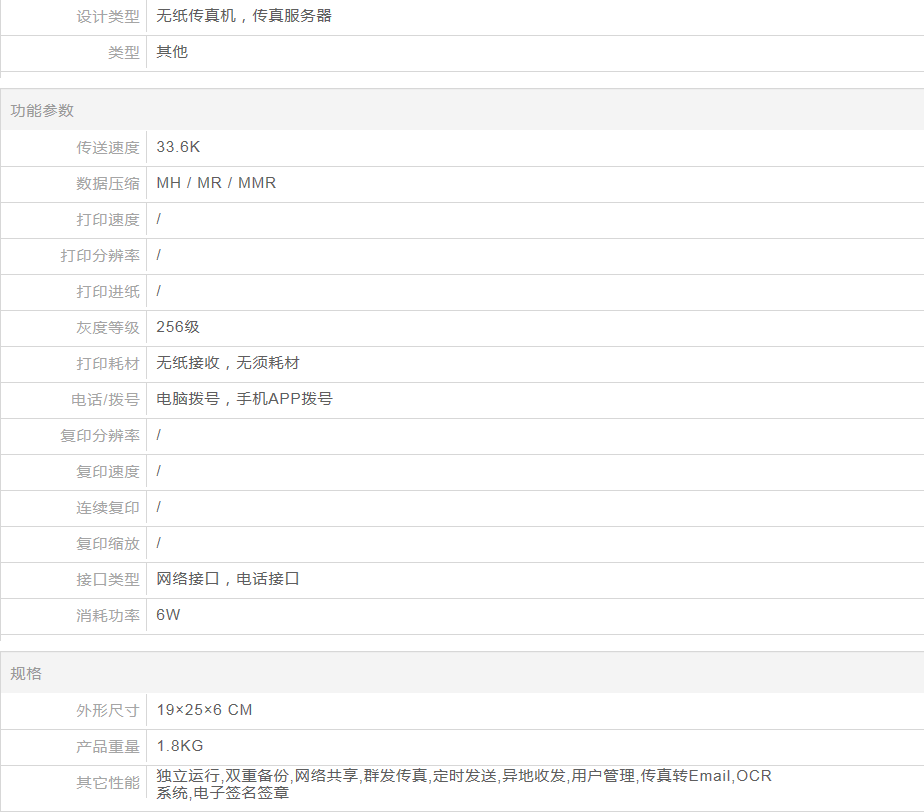The width and height of the screenshot is (924, 812).
Task: Click the 网络接口，电话接口 value
Action: click(x=228, y=579)
